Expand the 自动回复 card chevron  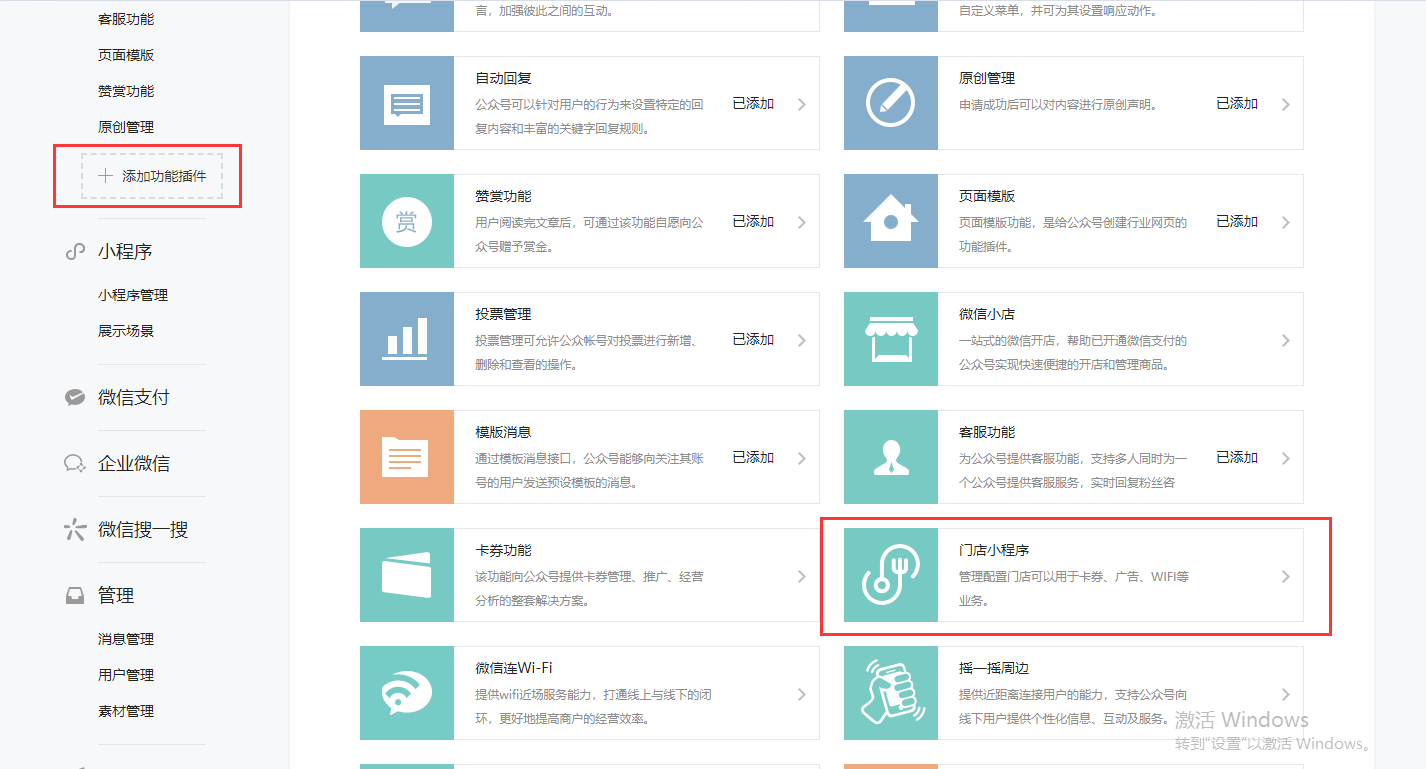click(802, 104)
